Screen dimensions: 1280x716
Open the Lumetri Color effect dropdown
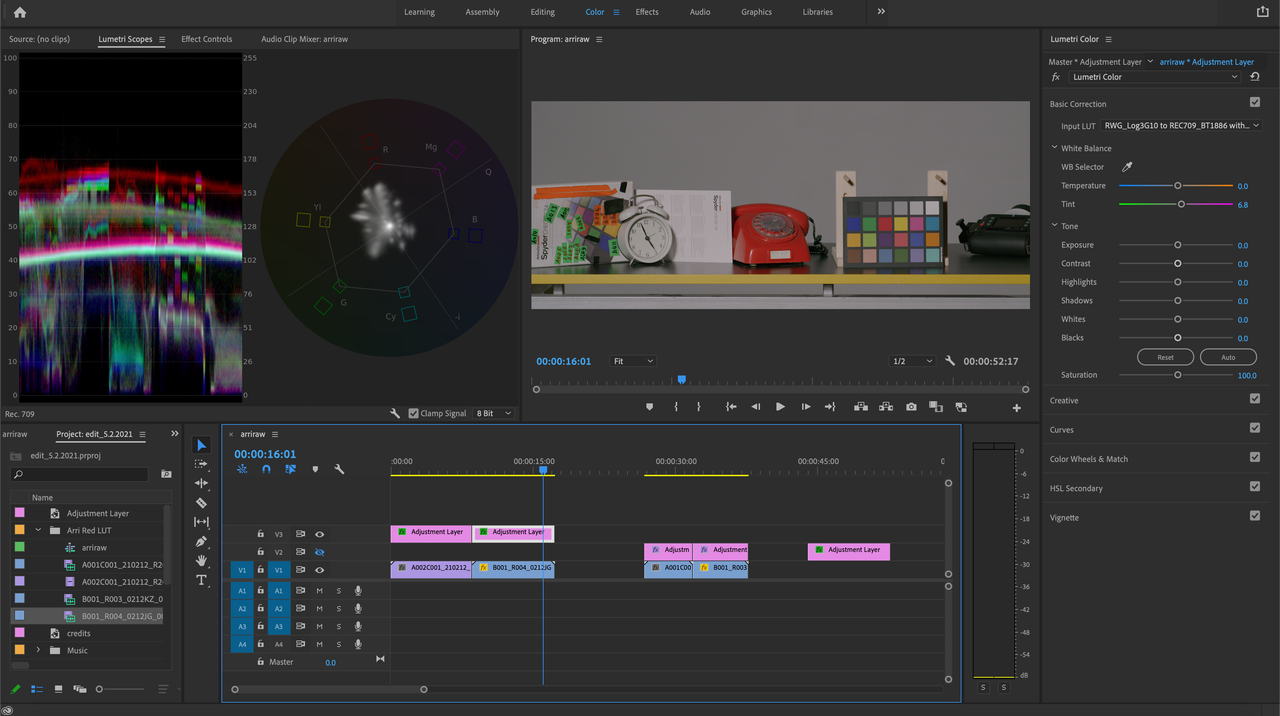pyautogui.click(x=1155, y=77)
